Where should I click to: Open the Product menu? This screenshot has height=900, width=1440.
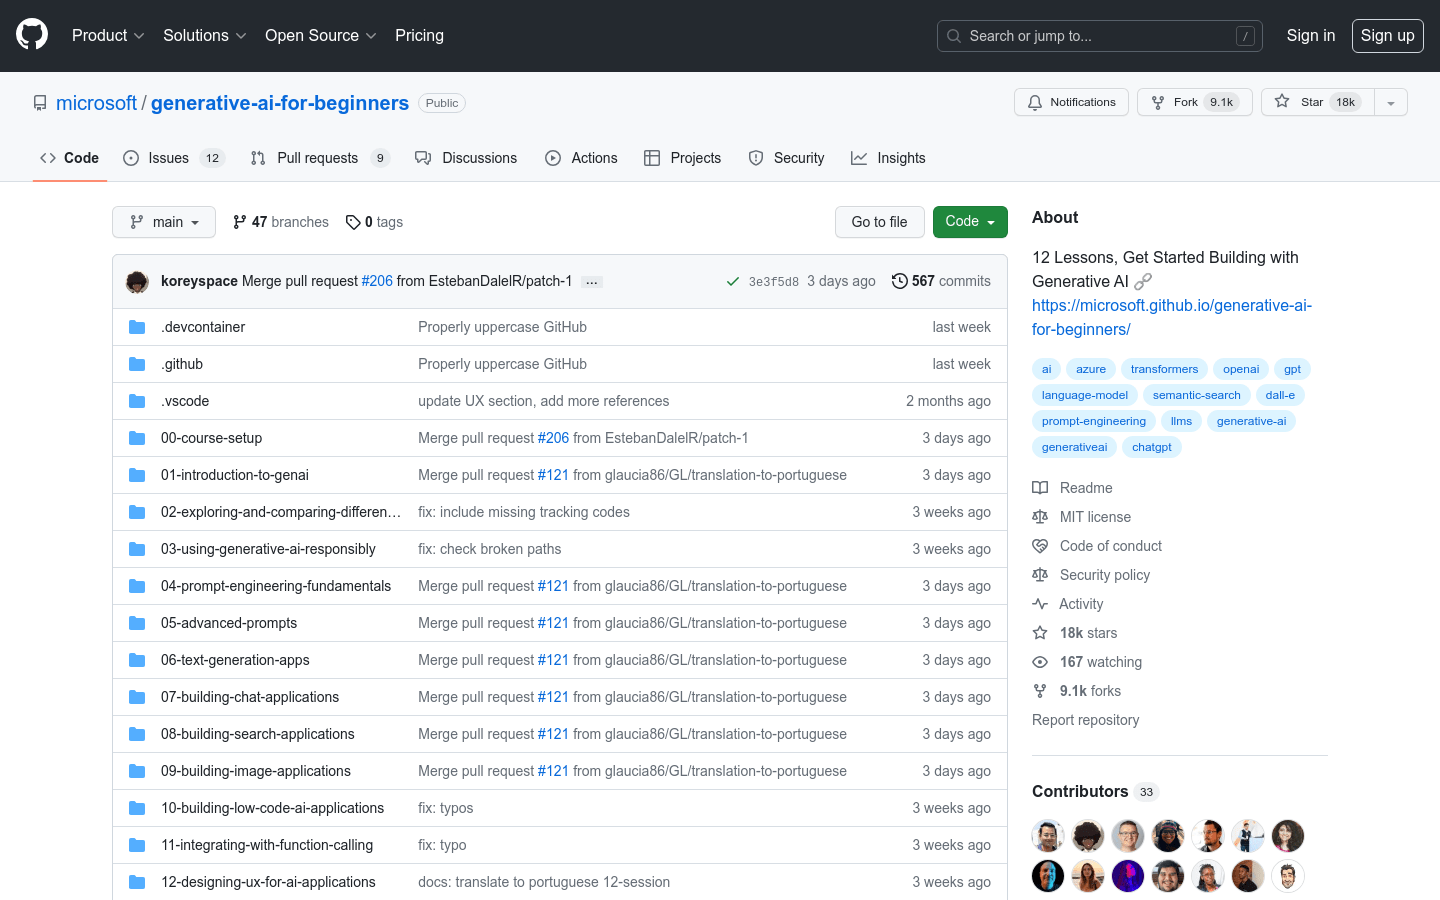pyautogui.click(x=108, y=35)
